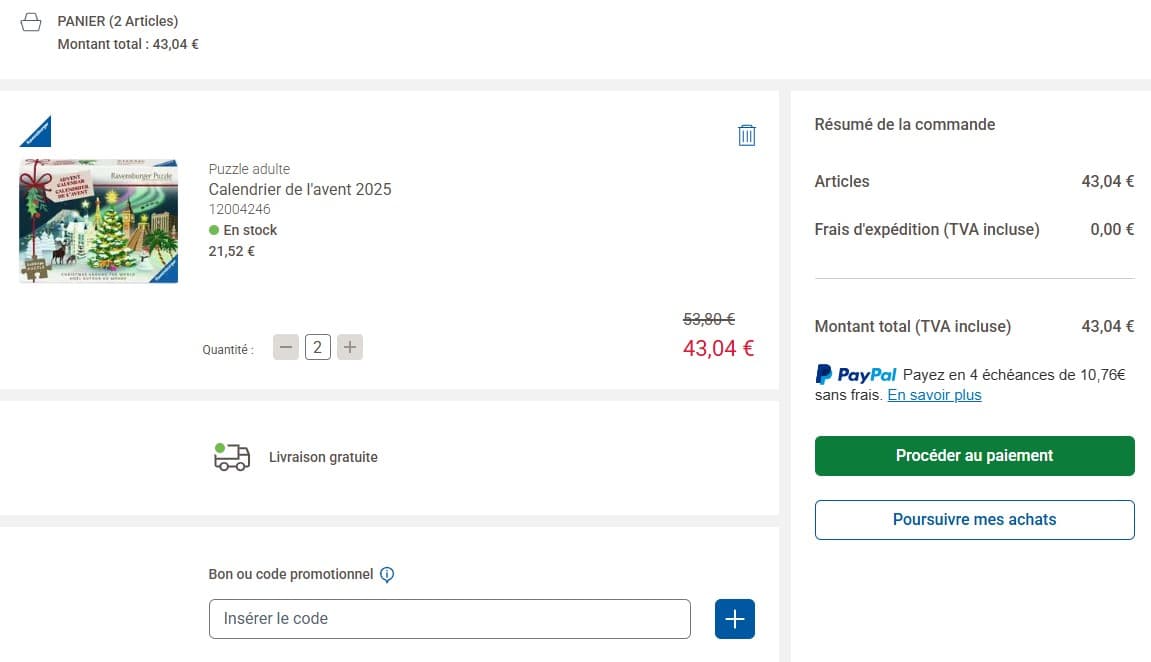
Task: Open the En savoir plus PayPal link
Action: (x=933, y=395)
